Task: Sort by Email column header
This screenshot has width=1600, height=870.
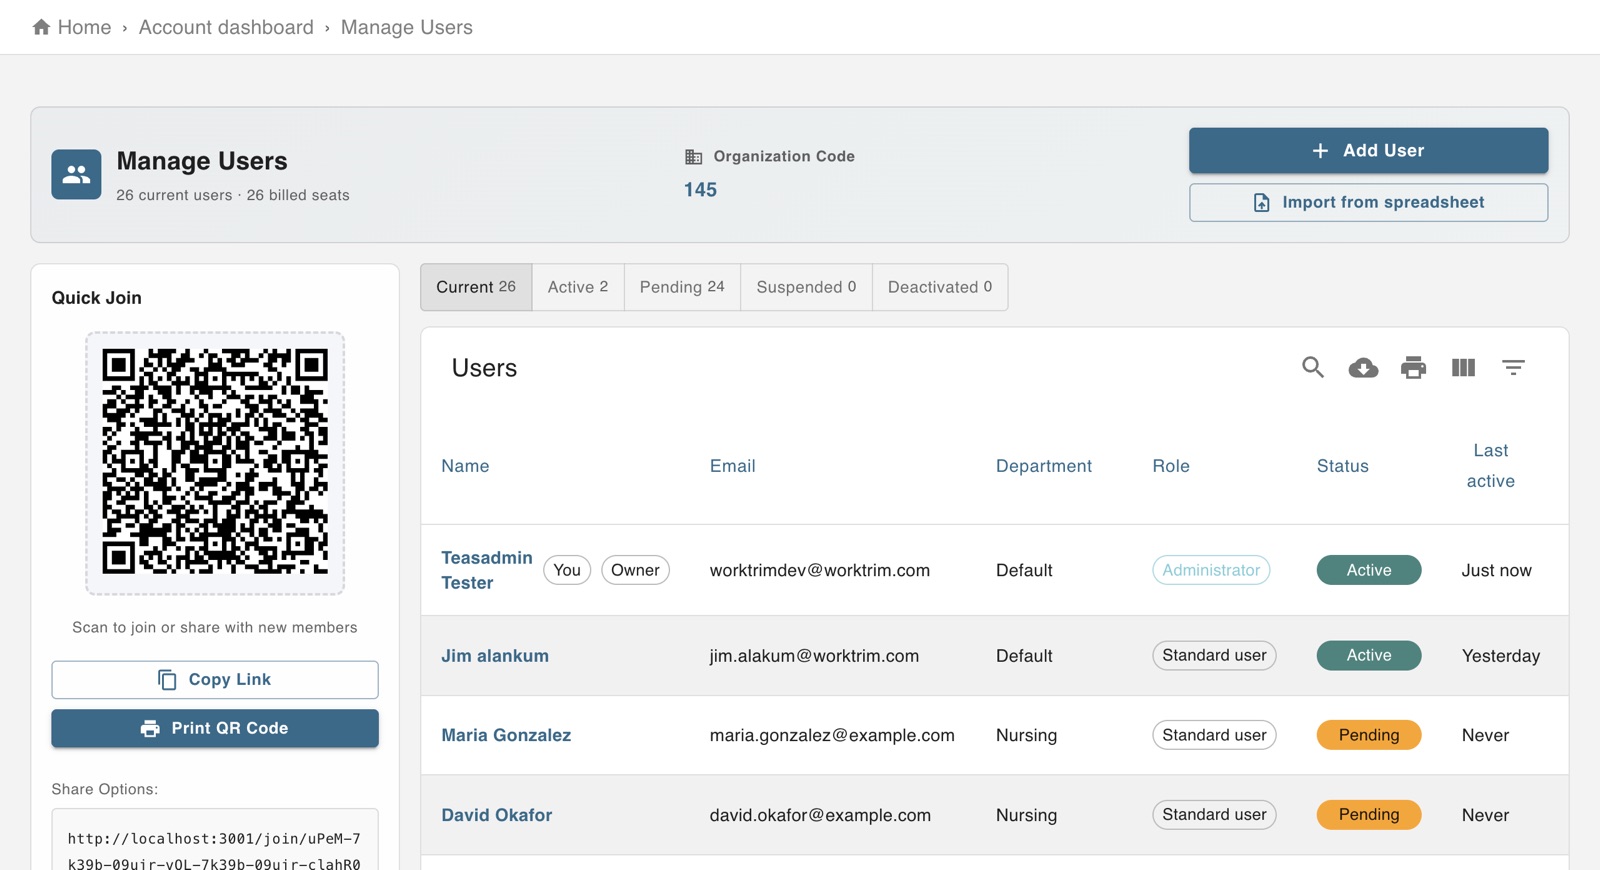Action: (x=732, y=466)
